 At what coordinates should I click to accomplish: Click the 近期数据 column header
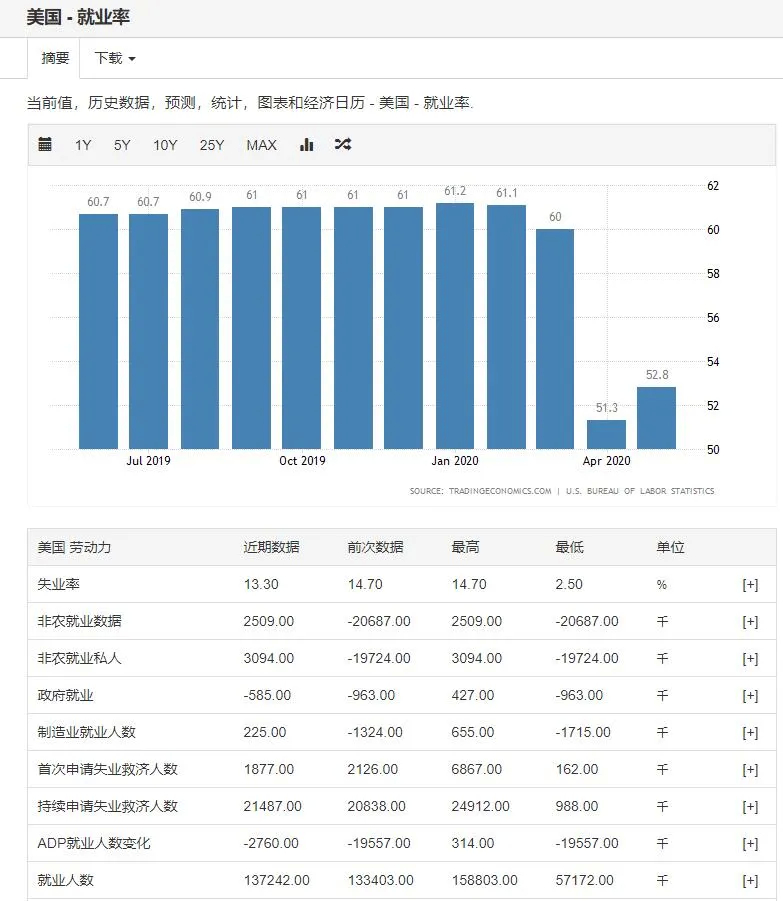click(271, 547)
